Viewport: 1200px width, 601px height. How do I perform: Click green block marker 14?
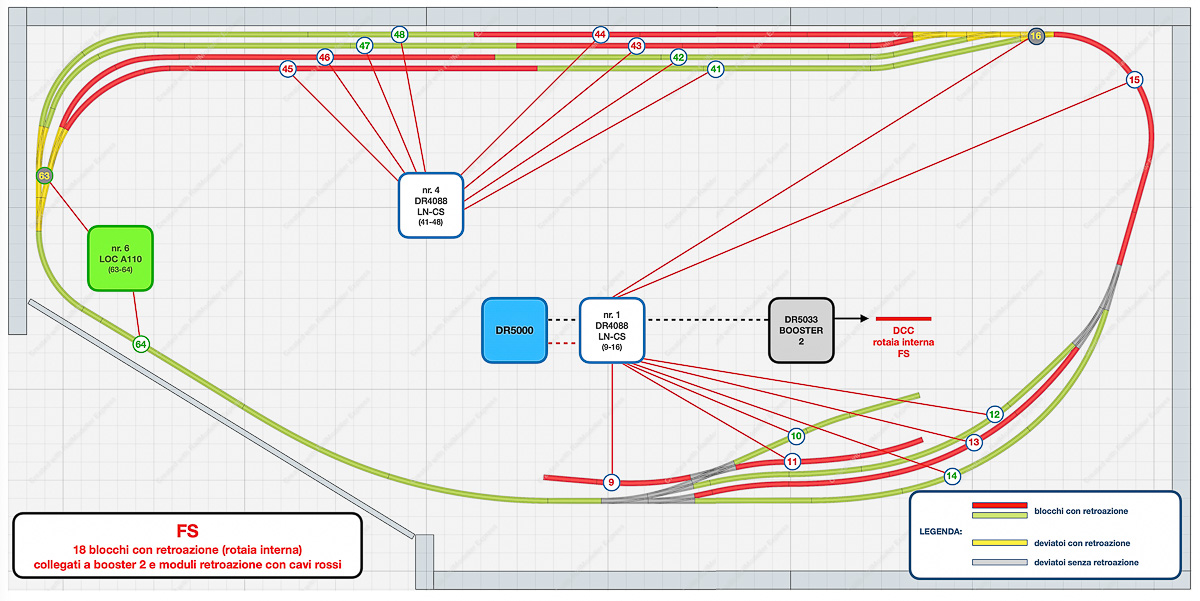952,475
